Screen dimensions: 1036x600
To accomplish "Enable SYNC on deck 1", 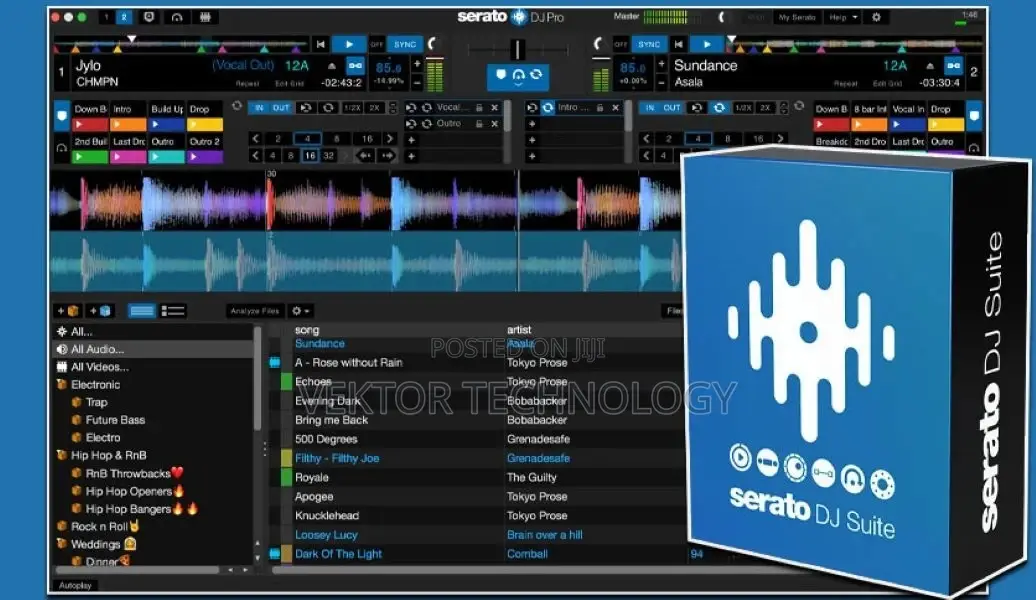I will coord(404,44).
